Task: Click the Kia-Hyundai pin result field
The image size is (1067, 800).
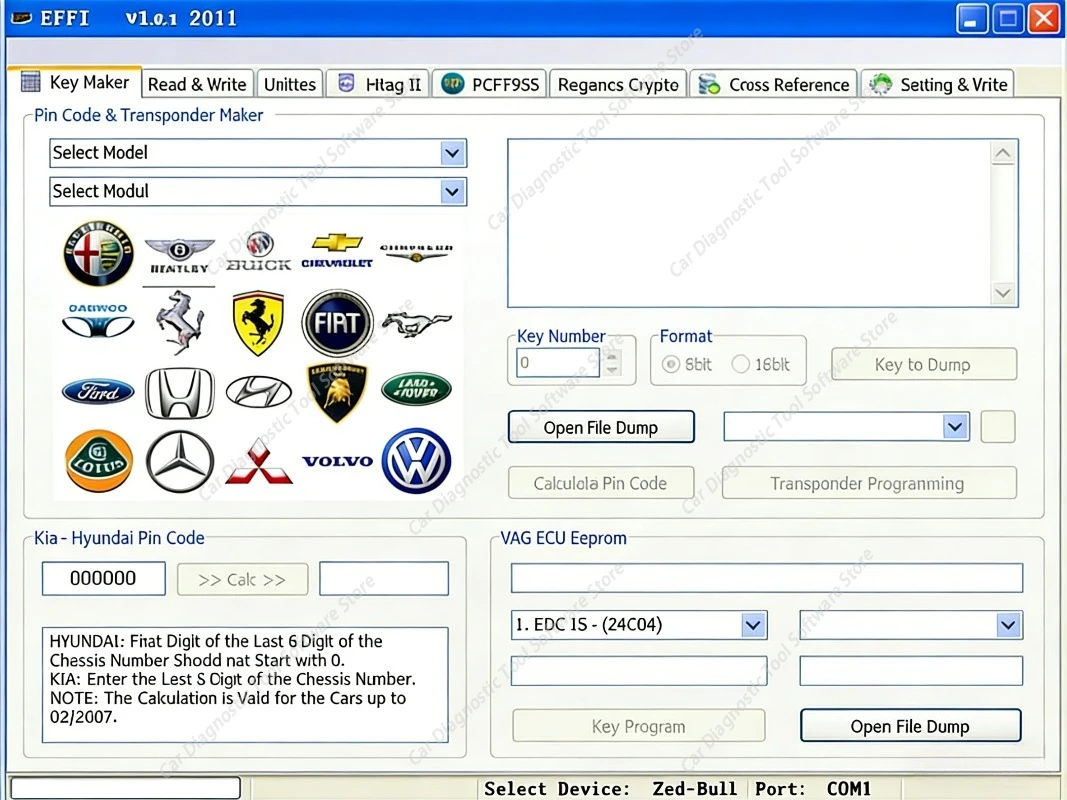Action: click(384, 578)
